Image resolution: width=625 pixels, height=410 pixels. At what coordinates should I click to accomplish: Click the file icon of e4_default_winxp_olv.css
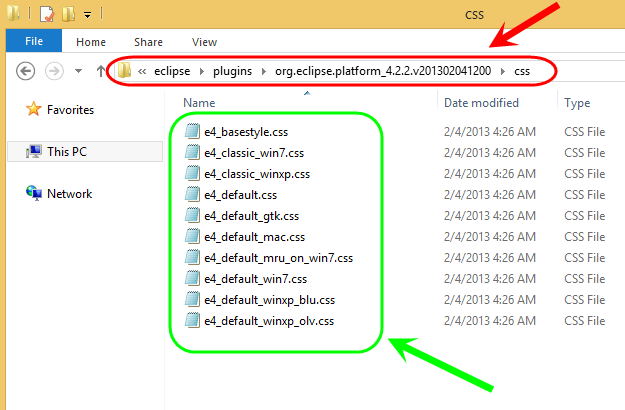[x=193, y=320]
